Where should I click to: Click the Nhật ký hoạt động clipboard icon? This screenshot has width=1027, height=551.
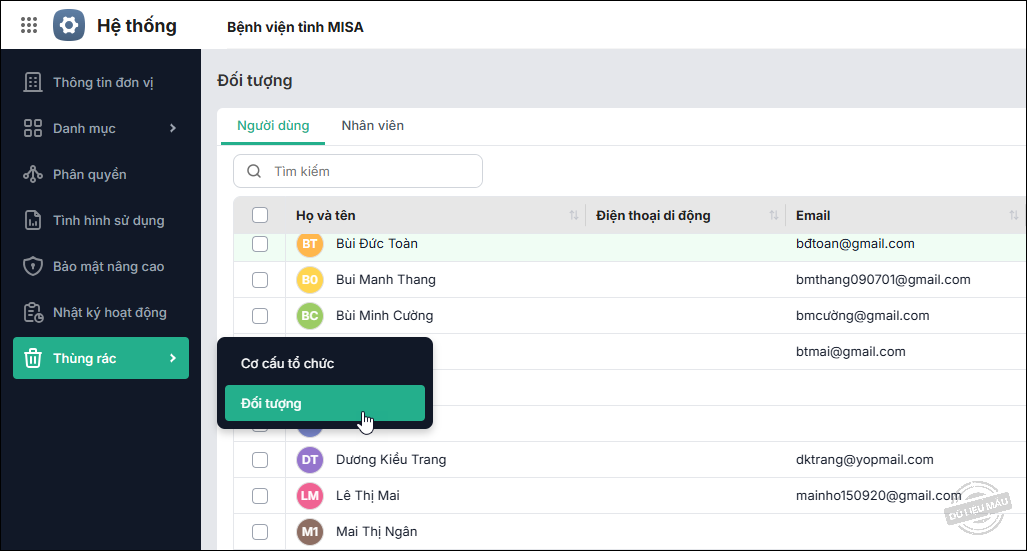(33, 312)
